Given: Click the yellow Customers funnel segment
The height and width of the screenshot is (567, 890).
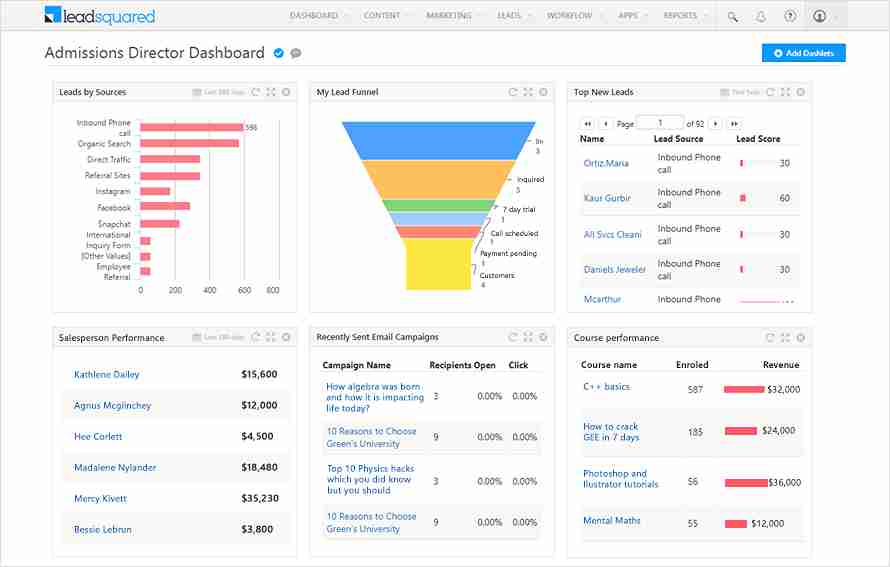Looking at the screenshot, I should pyautogui.click(x=438, y=264).
